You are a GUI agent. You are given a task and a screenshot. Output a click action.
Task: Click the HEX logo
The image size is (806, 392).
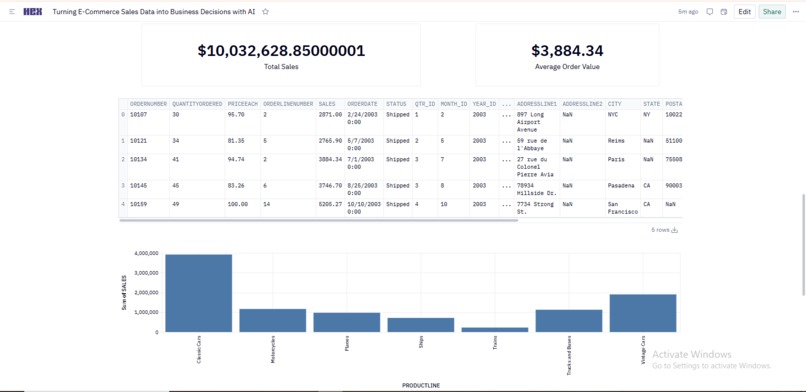pyautogui.click(x=32, y=12)
